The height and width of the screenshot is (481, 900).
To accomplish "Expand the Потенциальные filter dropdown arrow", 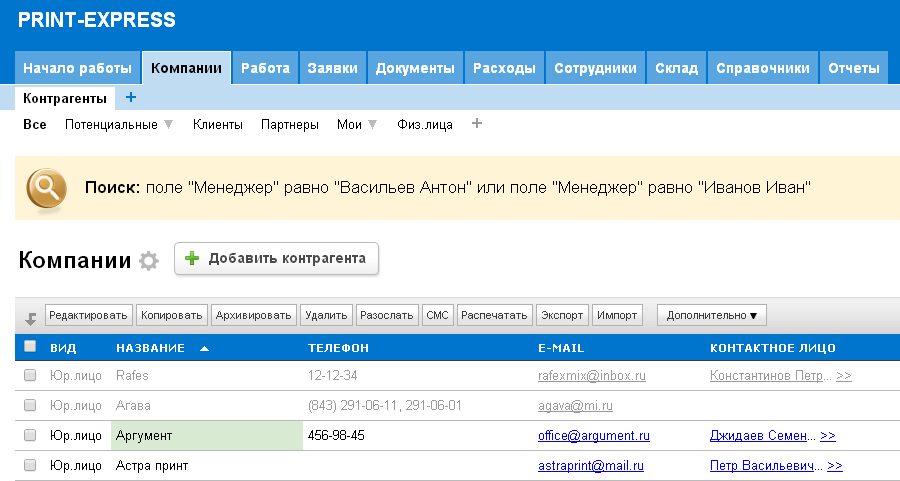I will tap(169, 125).
